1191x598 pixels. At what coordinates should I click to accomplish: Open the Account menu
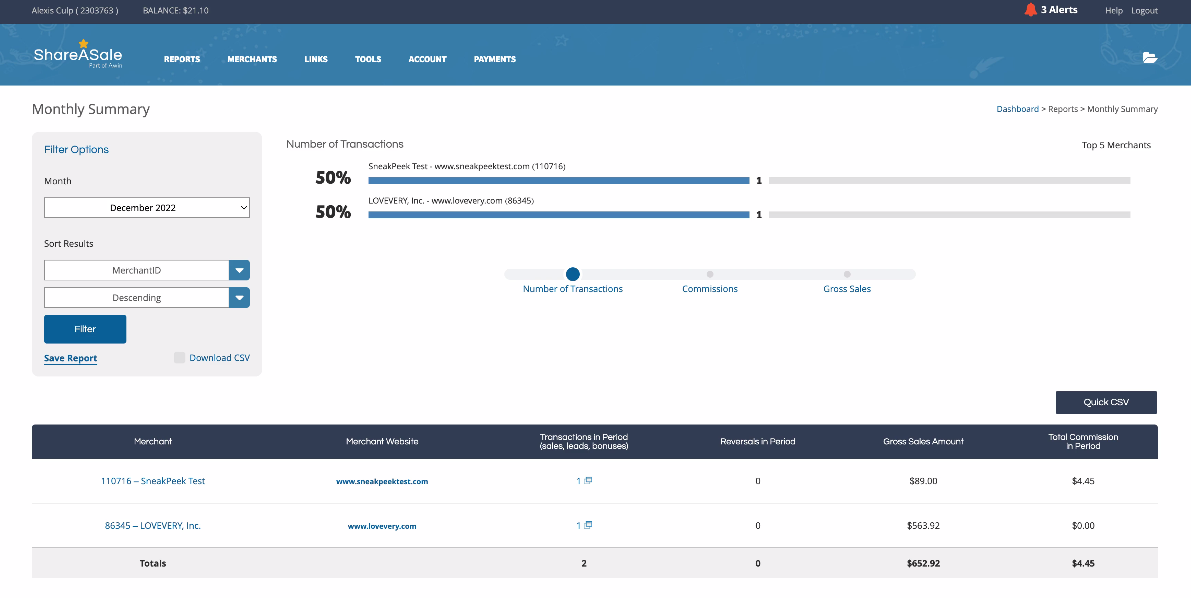click(428, 59)
